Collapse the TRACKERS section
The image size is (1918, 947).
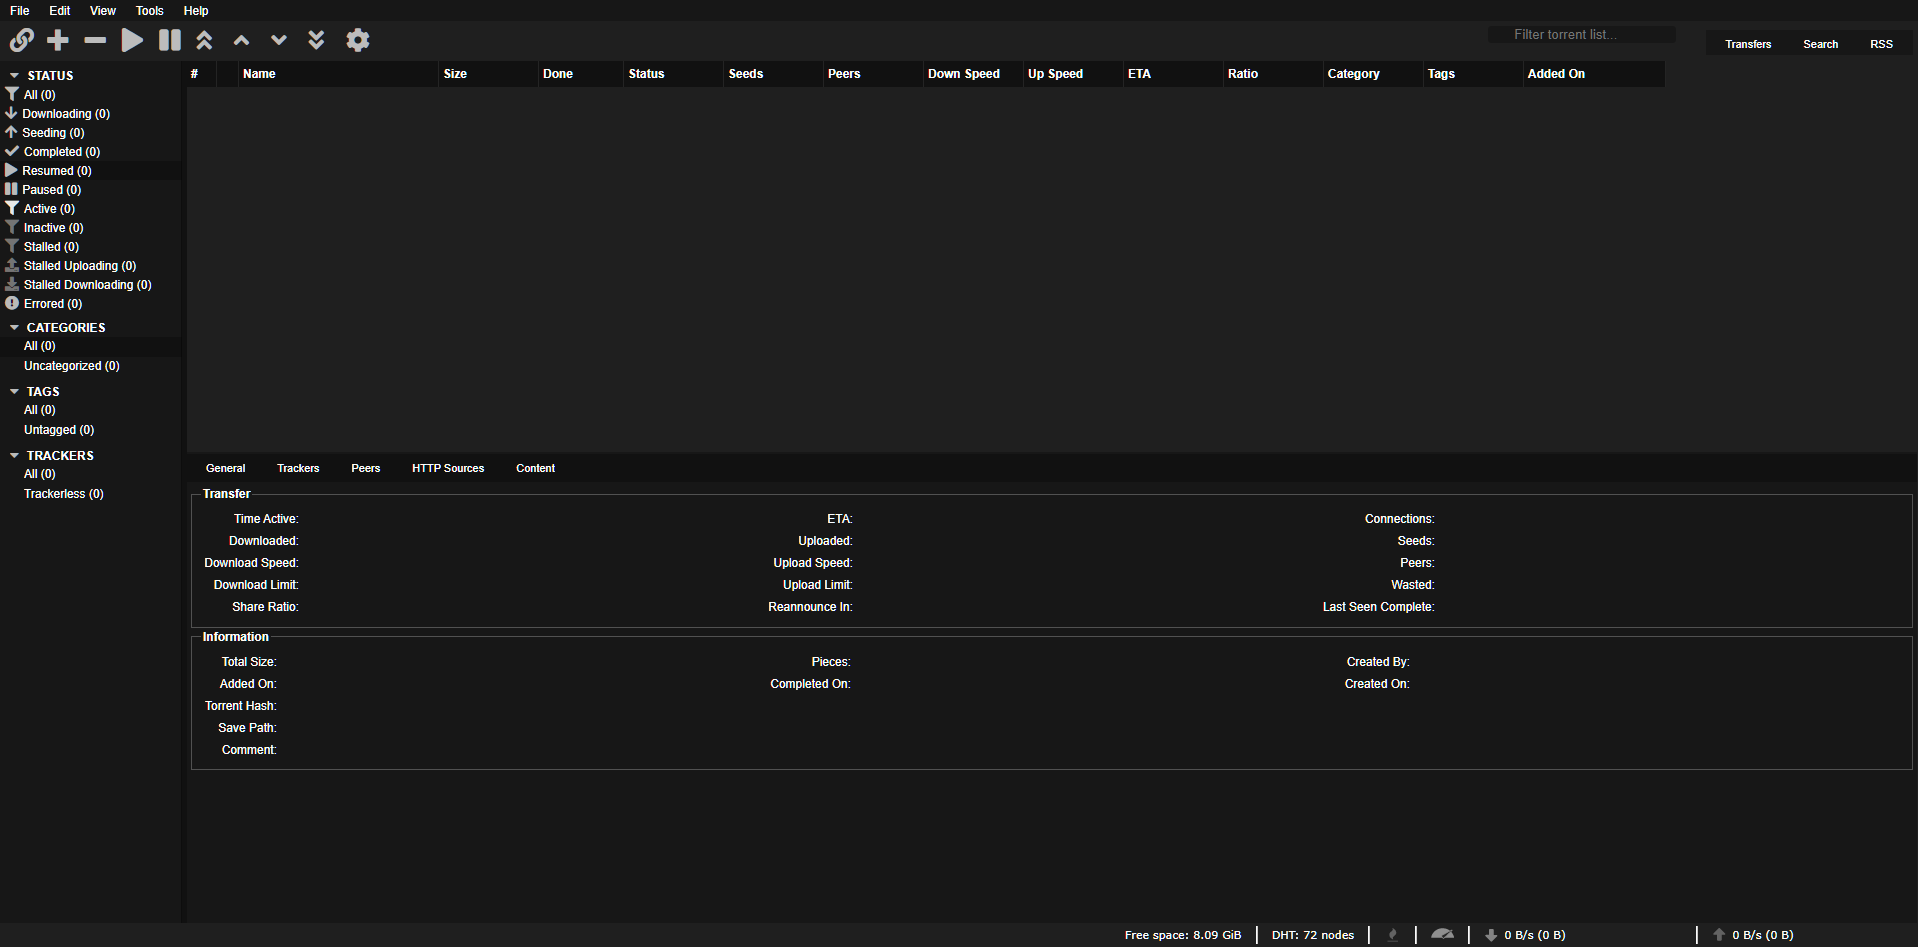click(15, 456)
